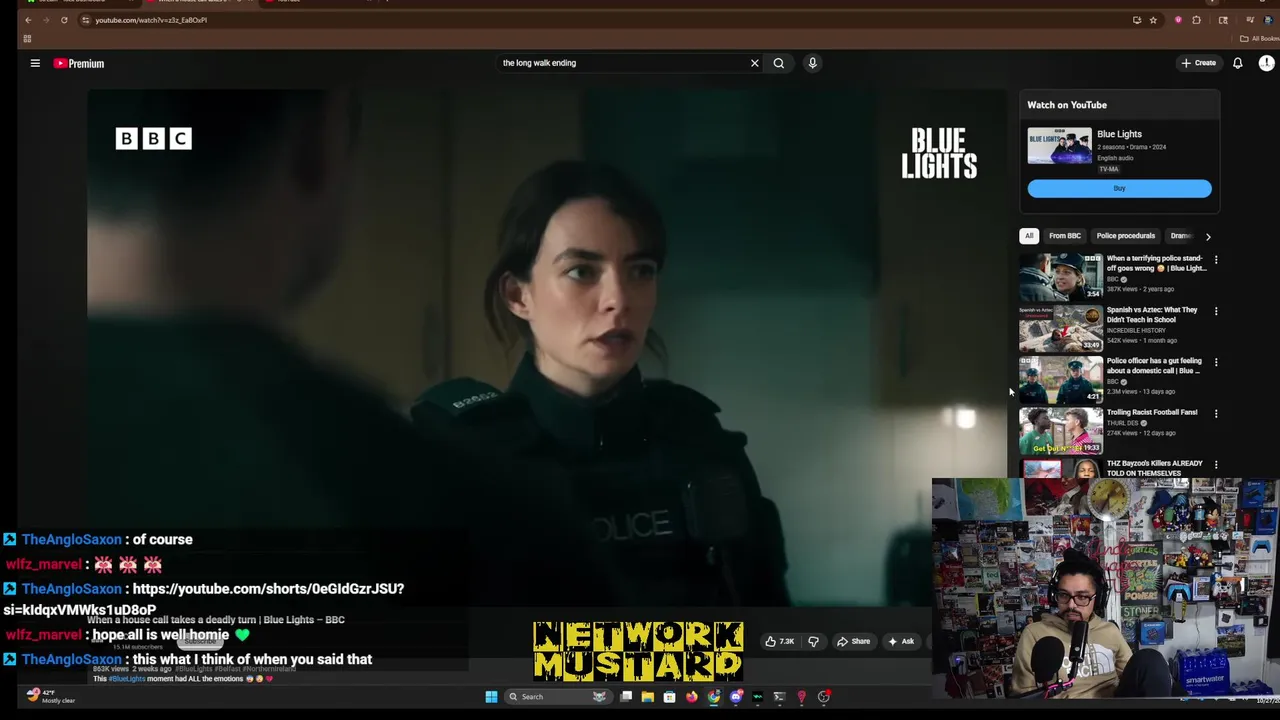Open Trolling Racist Football Fans thumbnail

pos(1061,431)
